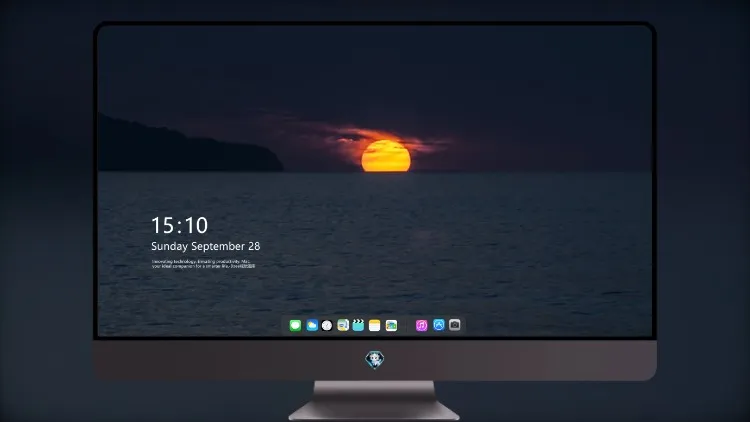The height and width of the screenshot is (422, 750).
Task: Open the blue App Store icon
Action: 439,325
